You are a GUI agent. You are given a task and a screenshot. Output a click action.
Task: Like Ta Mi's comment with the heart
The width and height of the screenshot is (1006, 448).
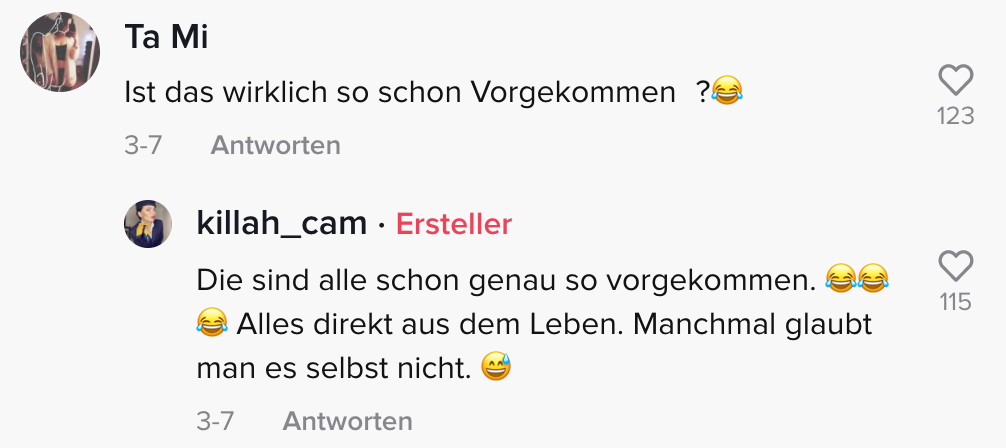tap(955, 80)
